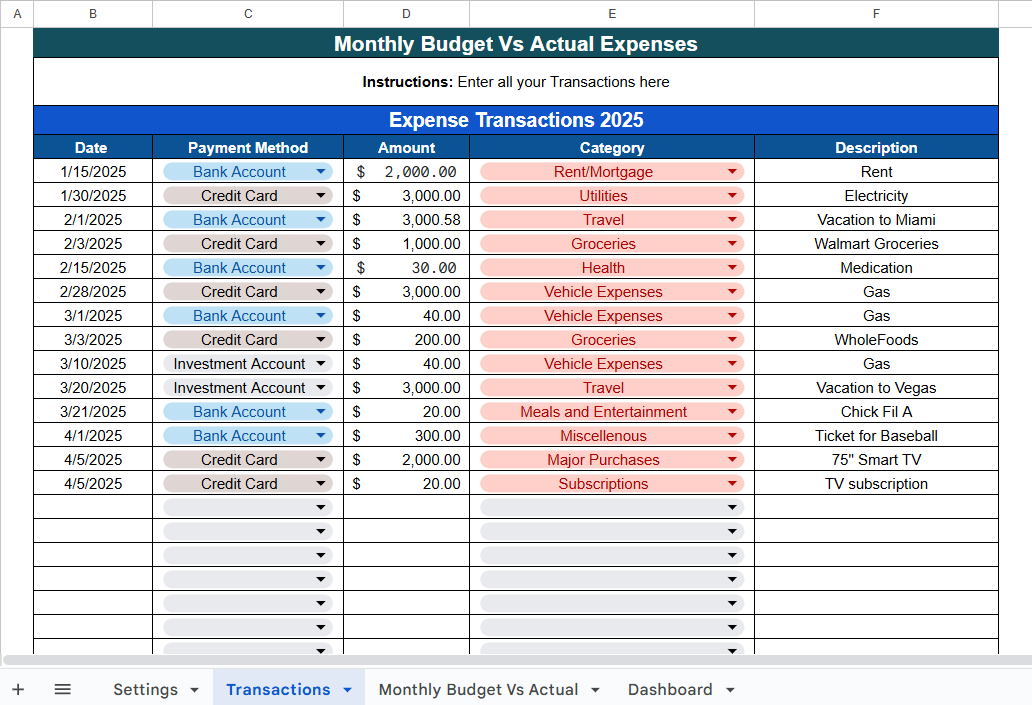Open the Investment Account dropdown for Vacation to Vegas
This screenshot has height=705, width=1032.
click(322, 387)
